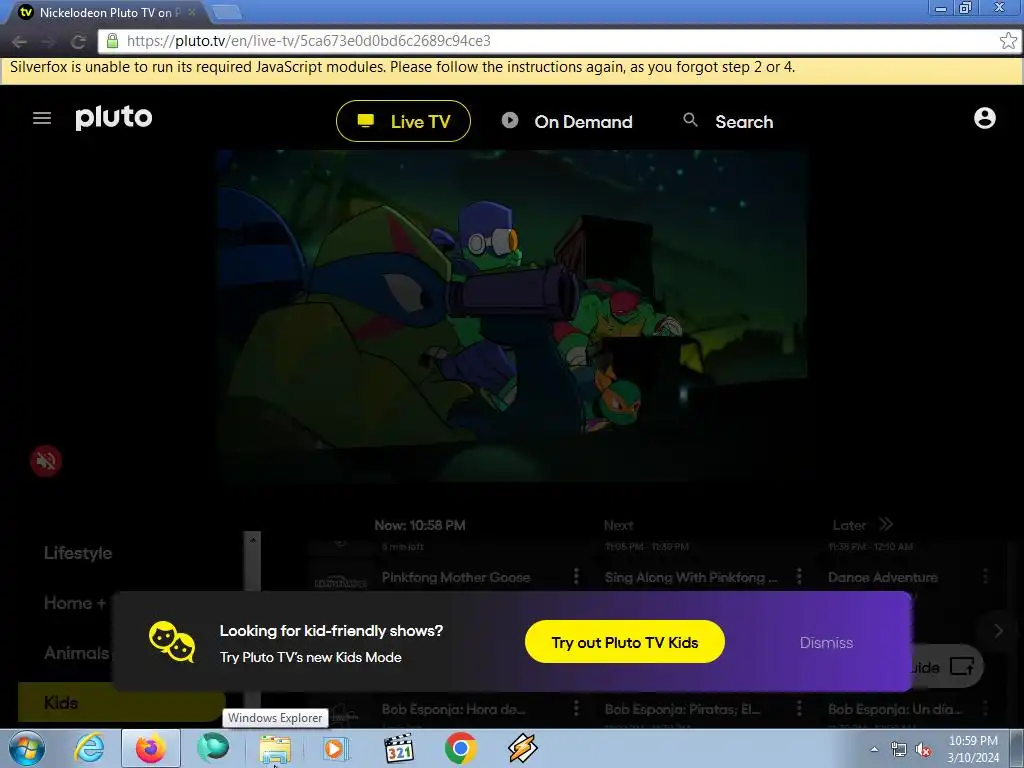View site security padlock info
This screenshot has width=1024, height=768.
pos(112,41)
